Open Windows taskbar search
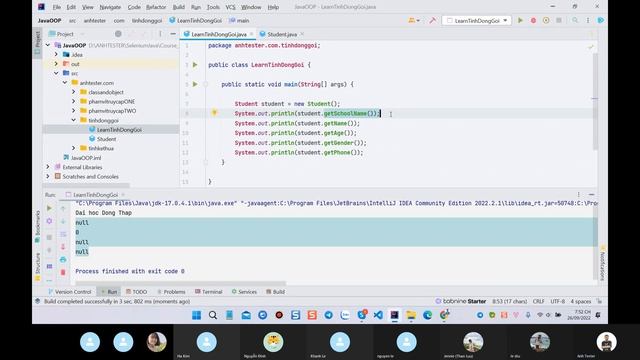This screenshot has height=360, width=640. click(213, 315)
